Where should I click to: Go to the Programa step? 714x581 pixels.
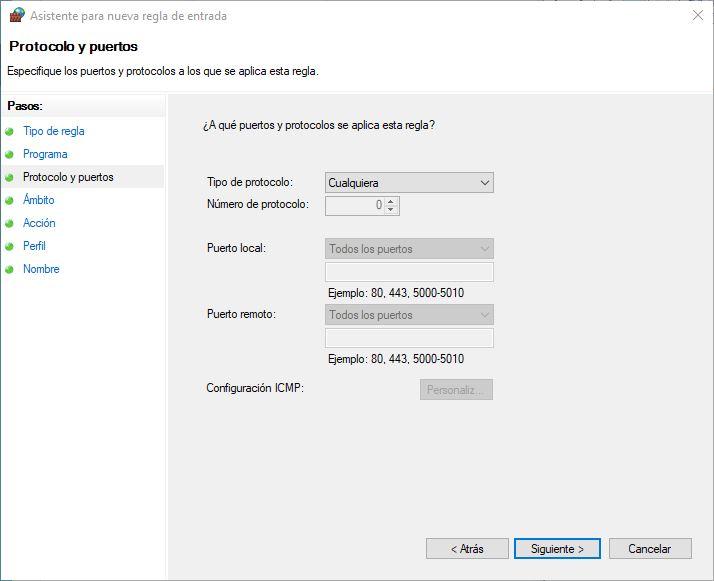tap(45, 154)
